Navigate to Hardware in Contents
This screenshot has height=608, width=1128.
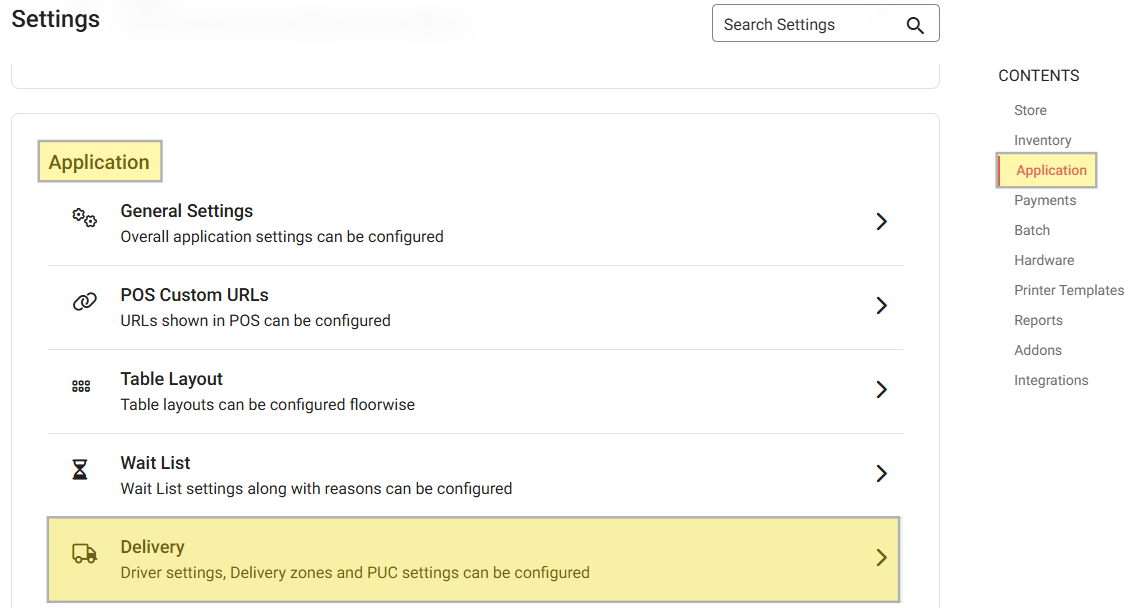[x=1044, y=260]
